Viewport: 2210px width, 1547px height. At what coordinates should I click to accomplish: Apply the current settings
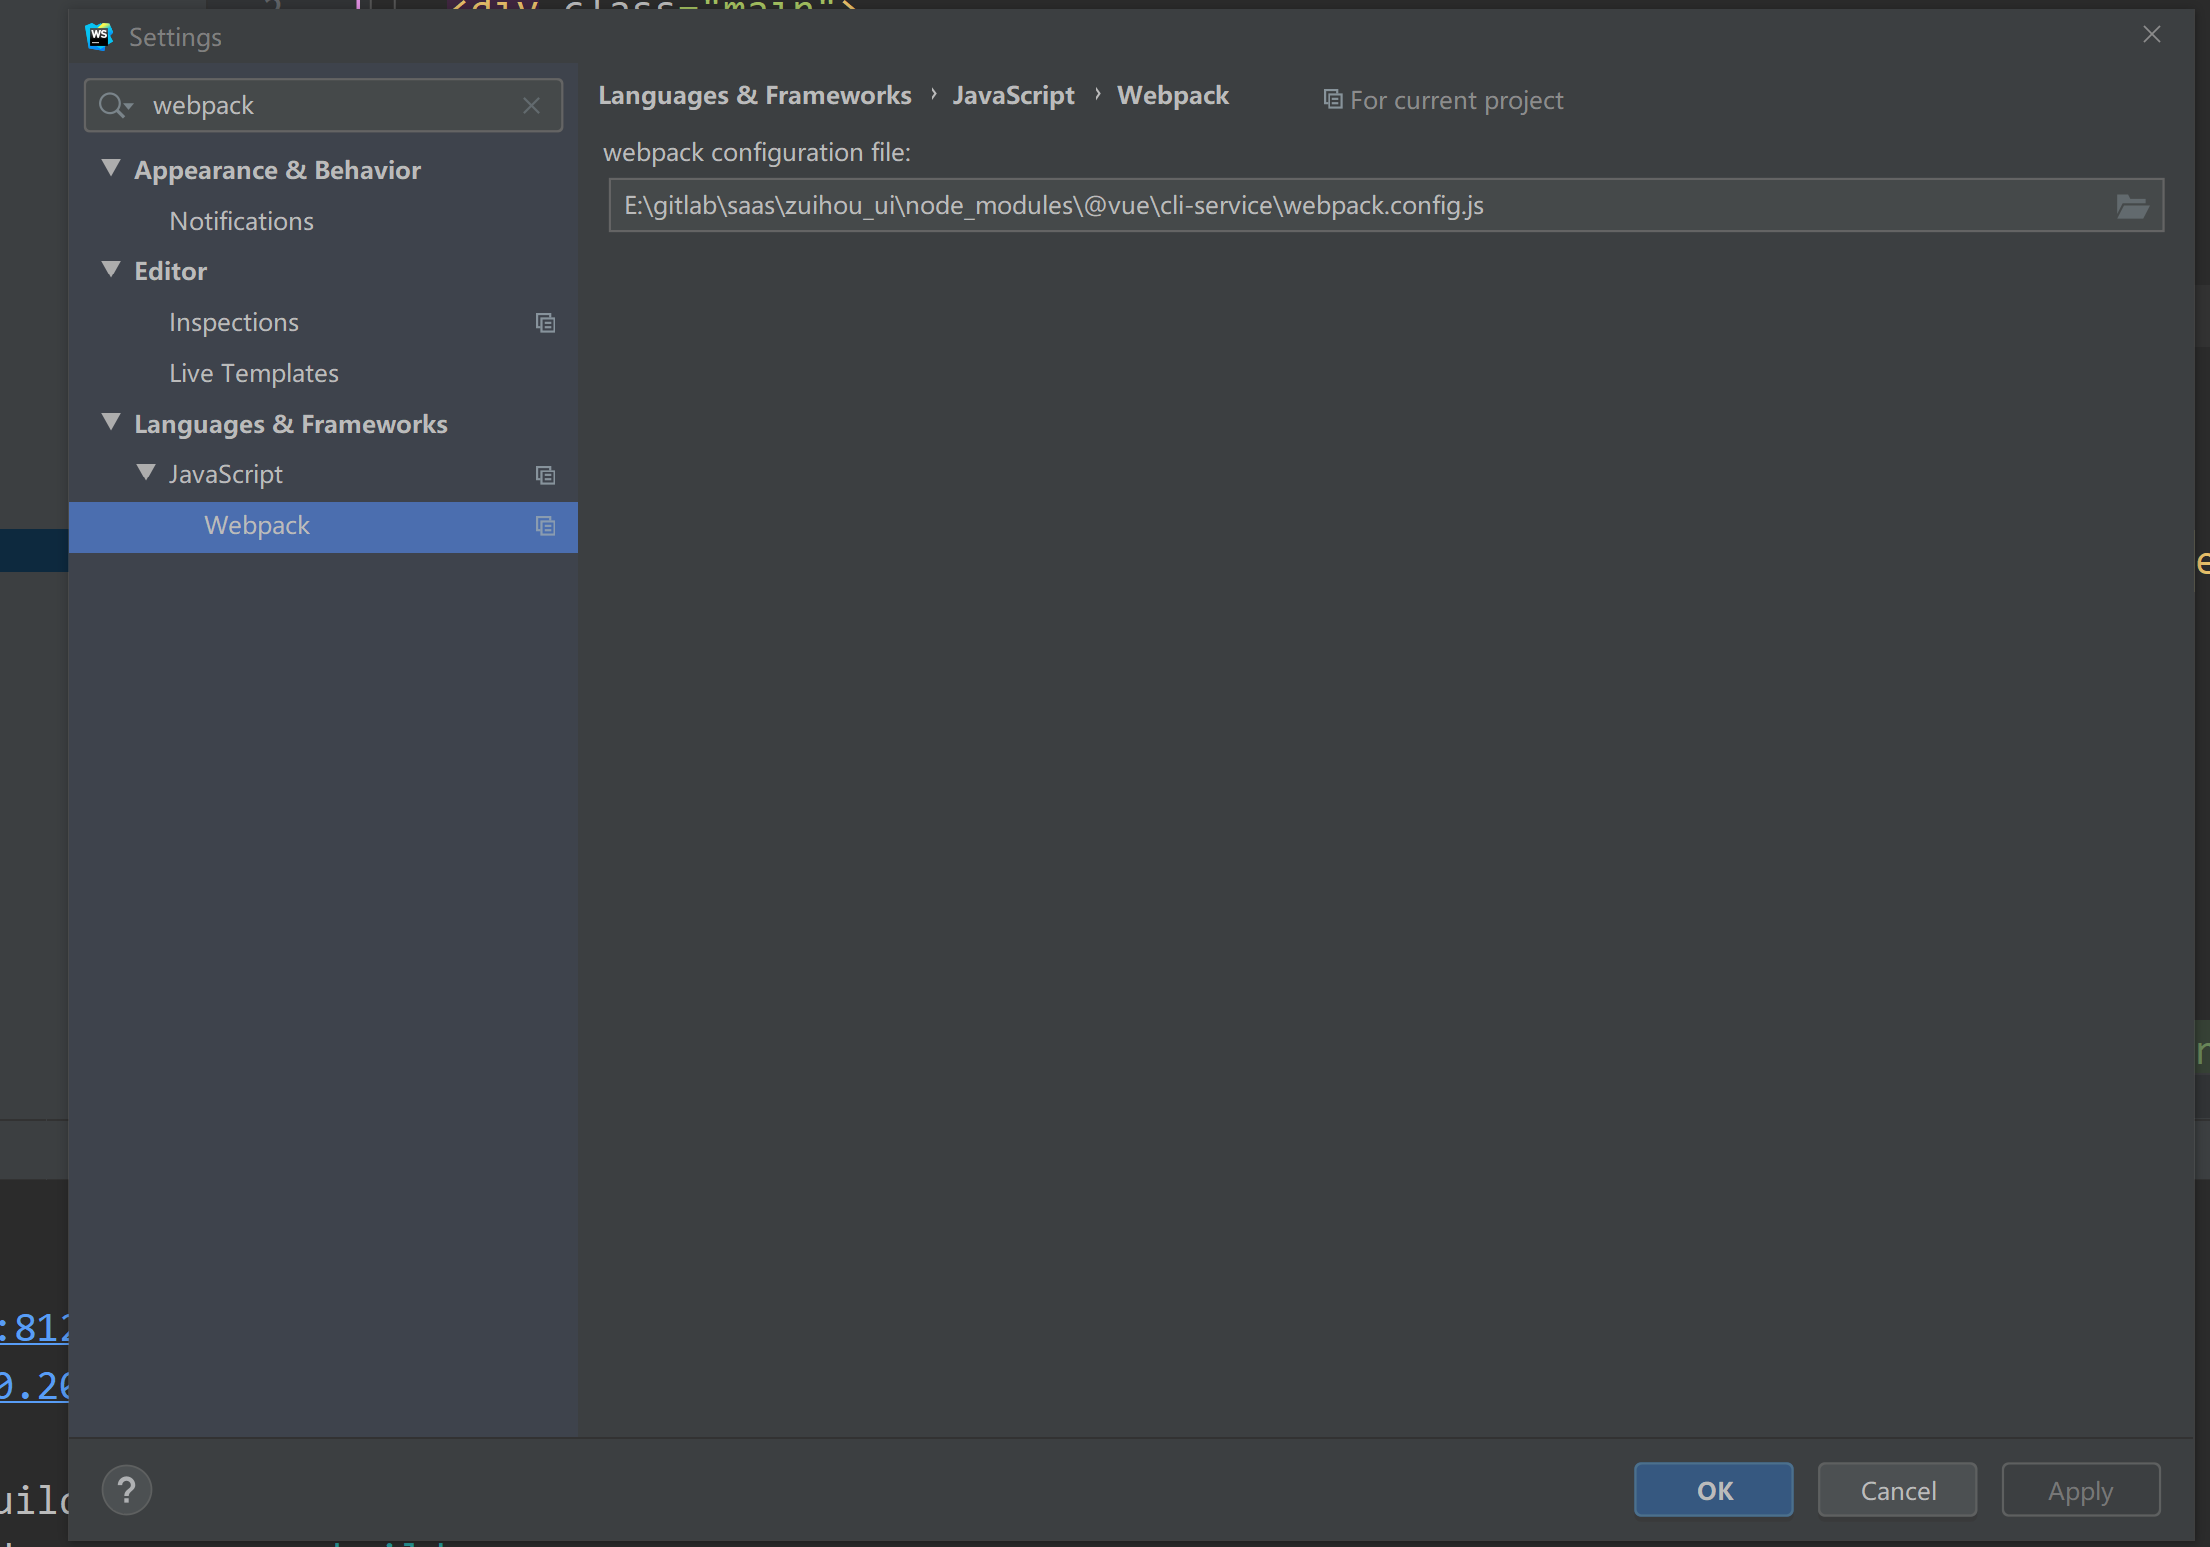tap(2080, 1489)
